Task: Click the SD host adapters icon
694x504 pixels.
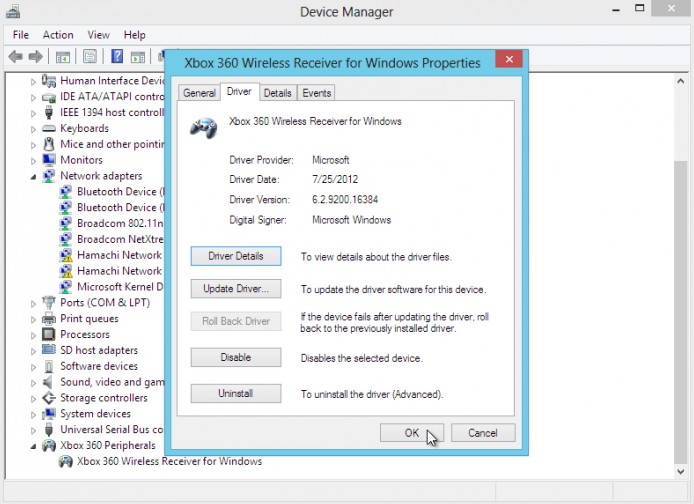Action: click(49, 350)
